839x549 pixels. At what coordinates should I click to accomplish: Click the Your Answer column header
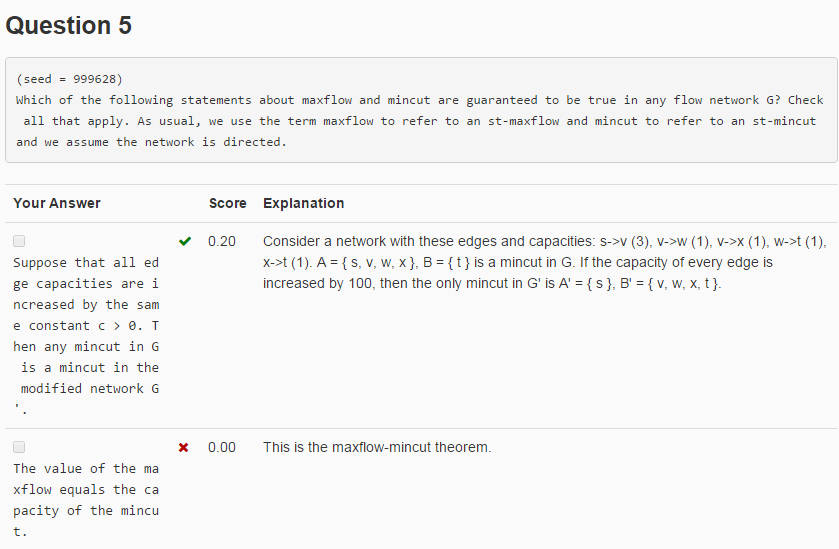click(x=57, y=203)
